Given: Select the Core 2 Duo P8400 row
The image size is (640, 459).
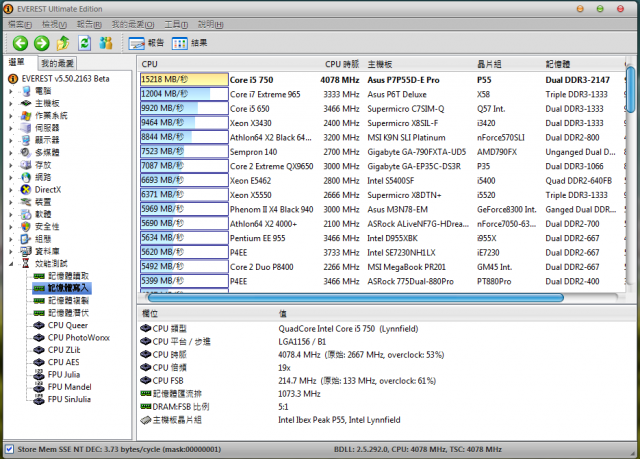Looking at the screenshot, I should (x=382, y=267).
